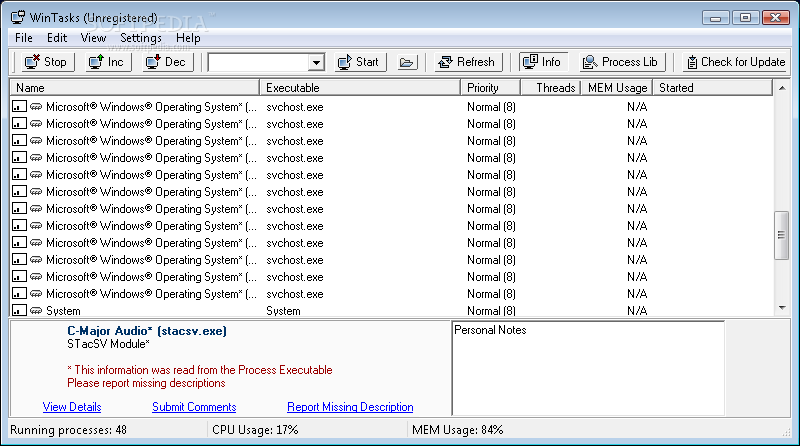The height and width of the screenshot is (446, 800).
Task: Click the Stop process toolbar button
Action: coord(47,62)
